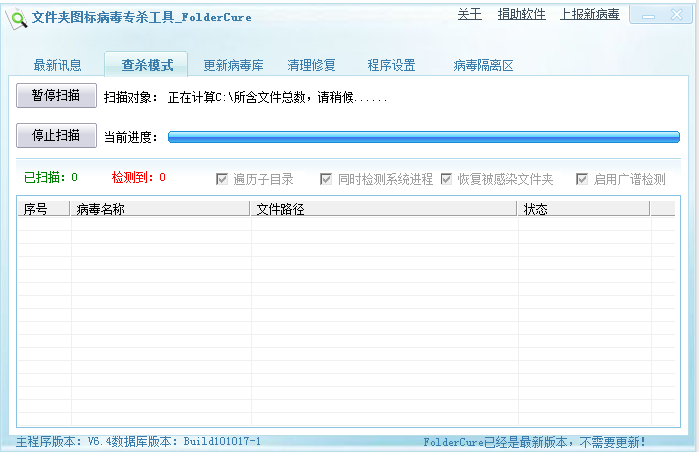
Task: Click the 捐助软件 link
Action: coord(522,14)
